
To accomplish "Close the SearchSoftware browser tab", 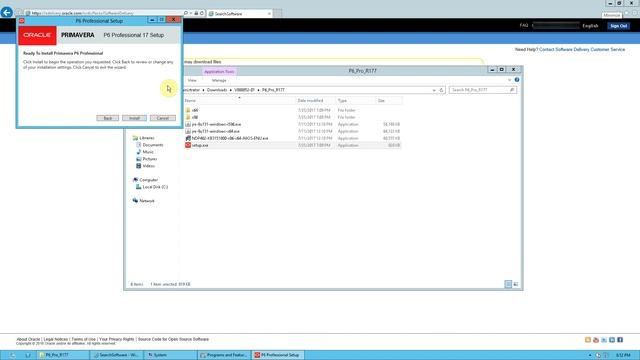I will tap(269, 13).
